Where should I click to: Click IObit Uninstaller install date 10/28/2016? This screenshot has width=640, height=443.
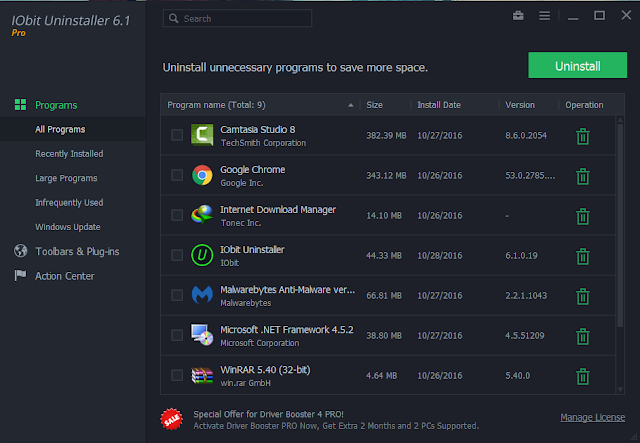(440, 256)
